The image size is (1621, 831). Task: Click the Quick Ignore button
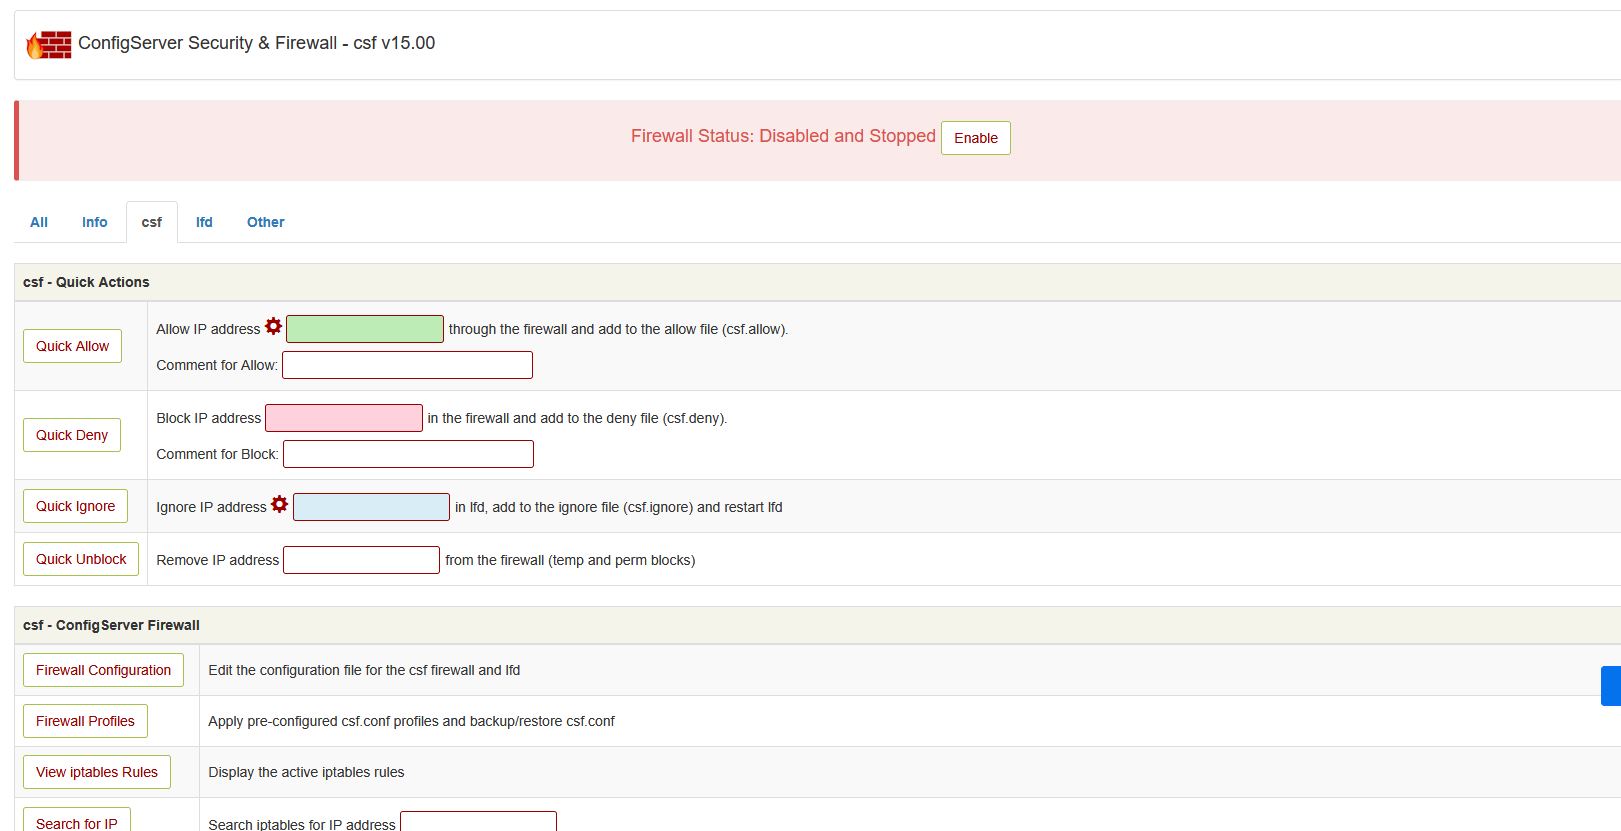tap(75, 506)
